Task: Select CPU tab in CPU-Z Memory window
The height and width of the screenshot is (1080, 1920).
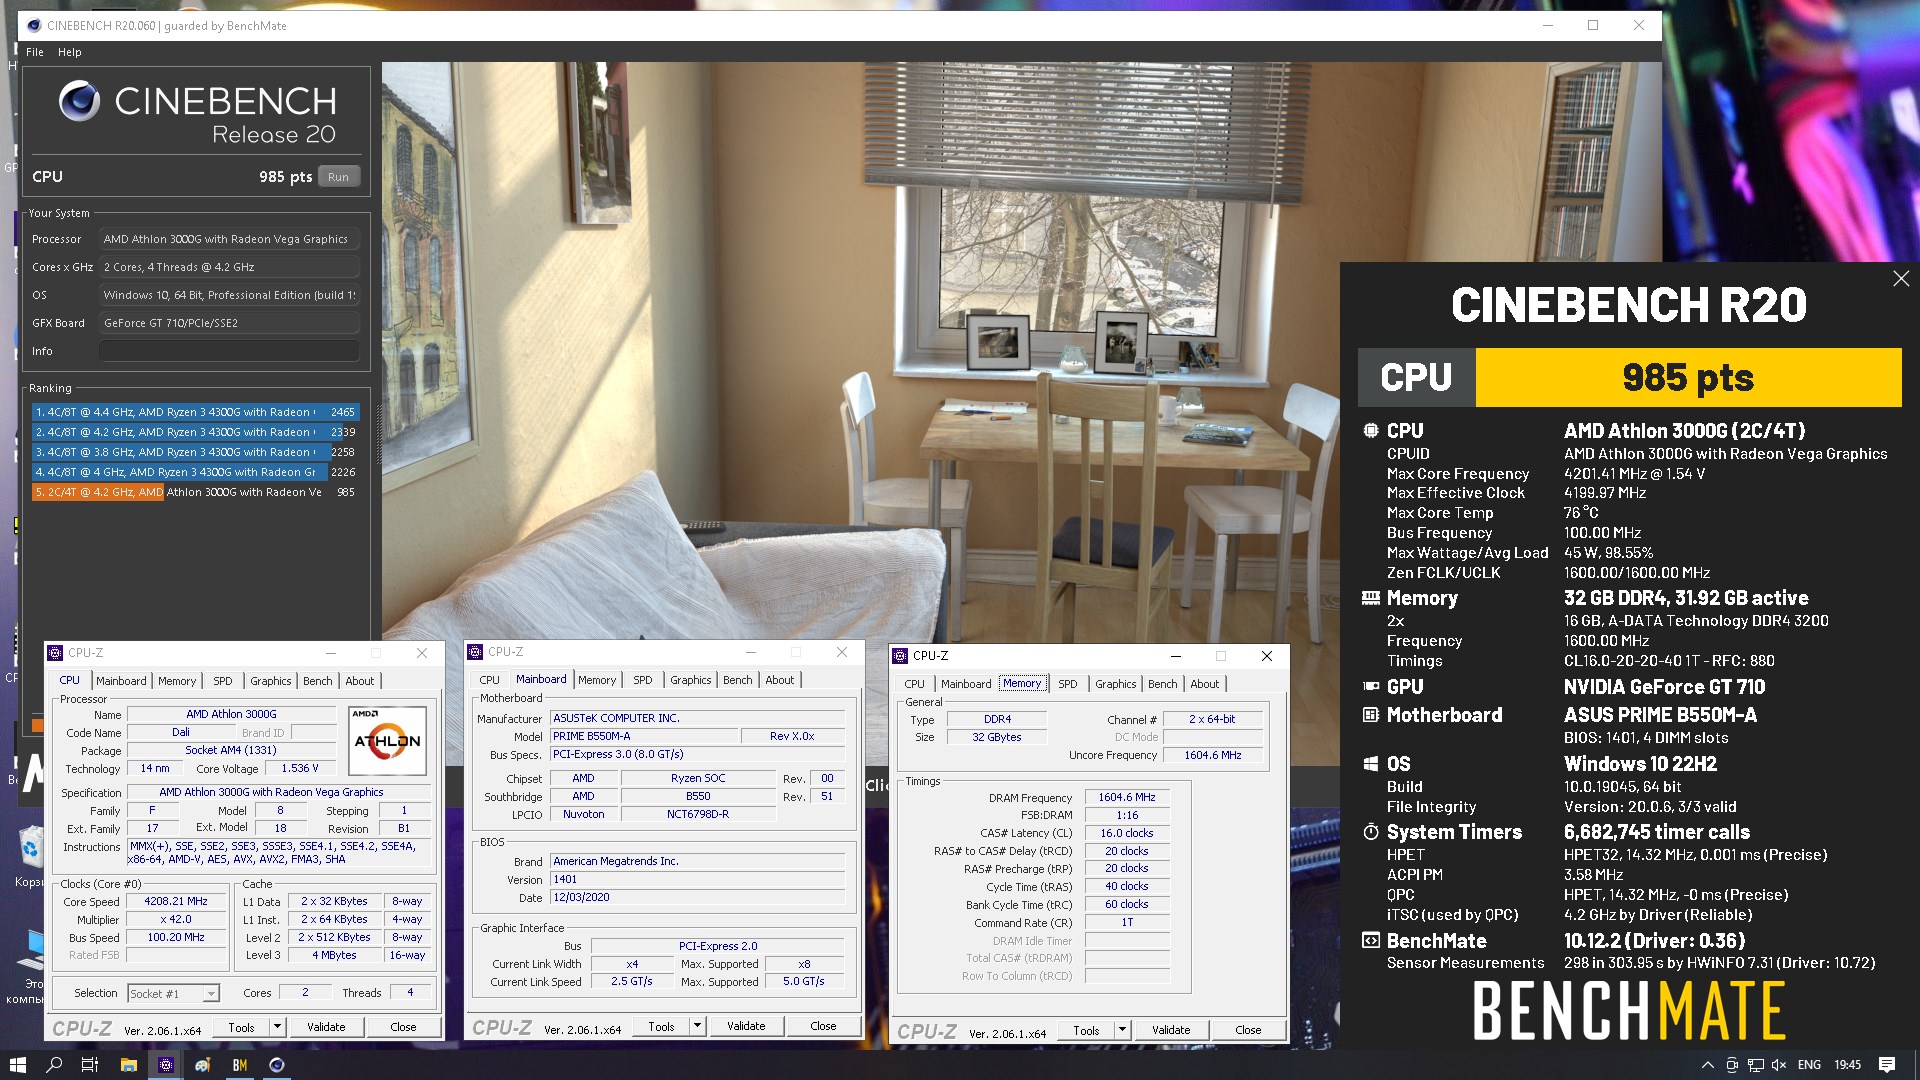Action: point(914,684)
